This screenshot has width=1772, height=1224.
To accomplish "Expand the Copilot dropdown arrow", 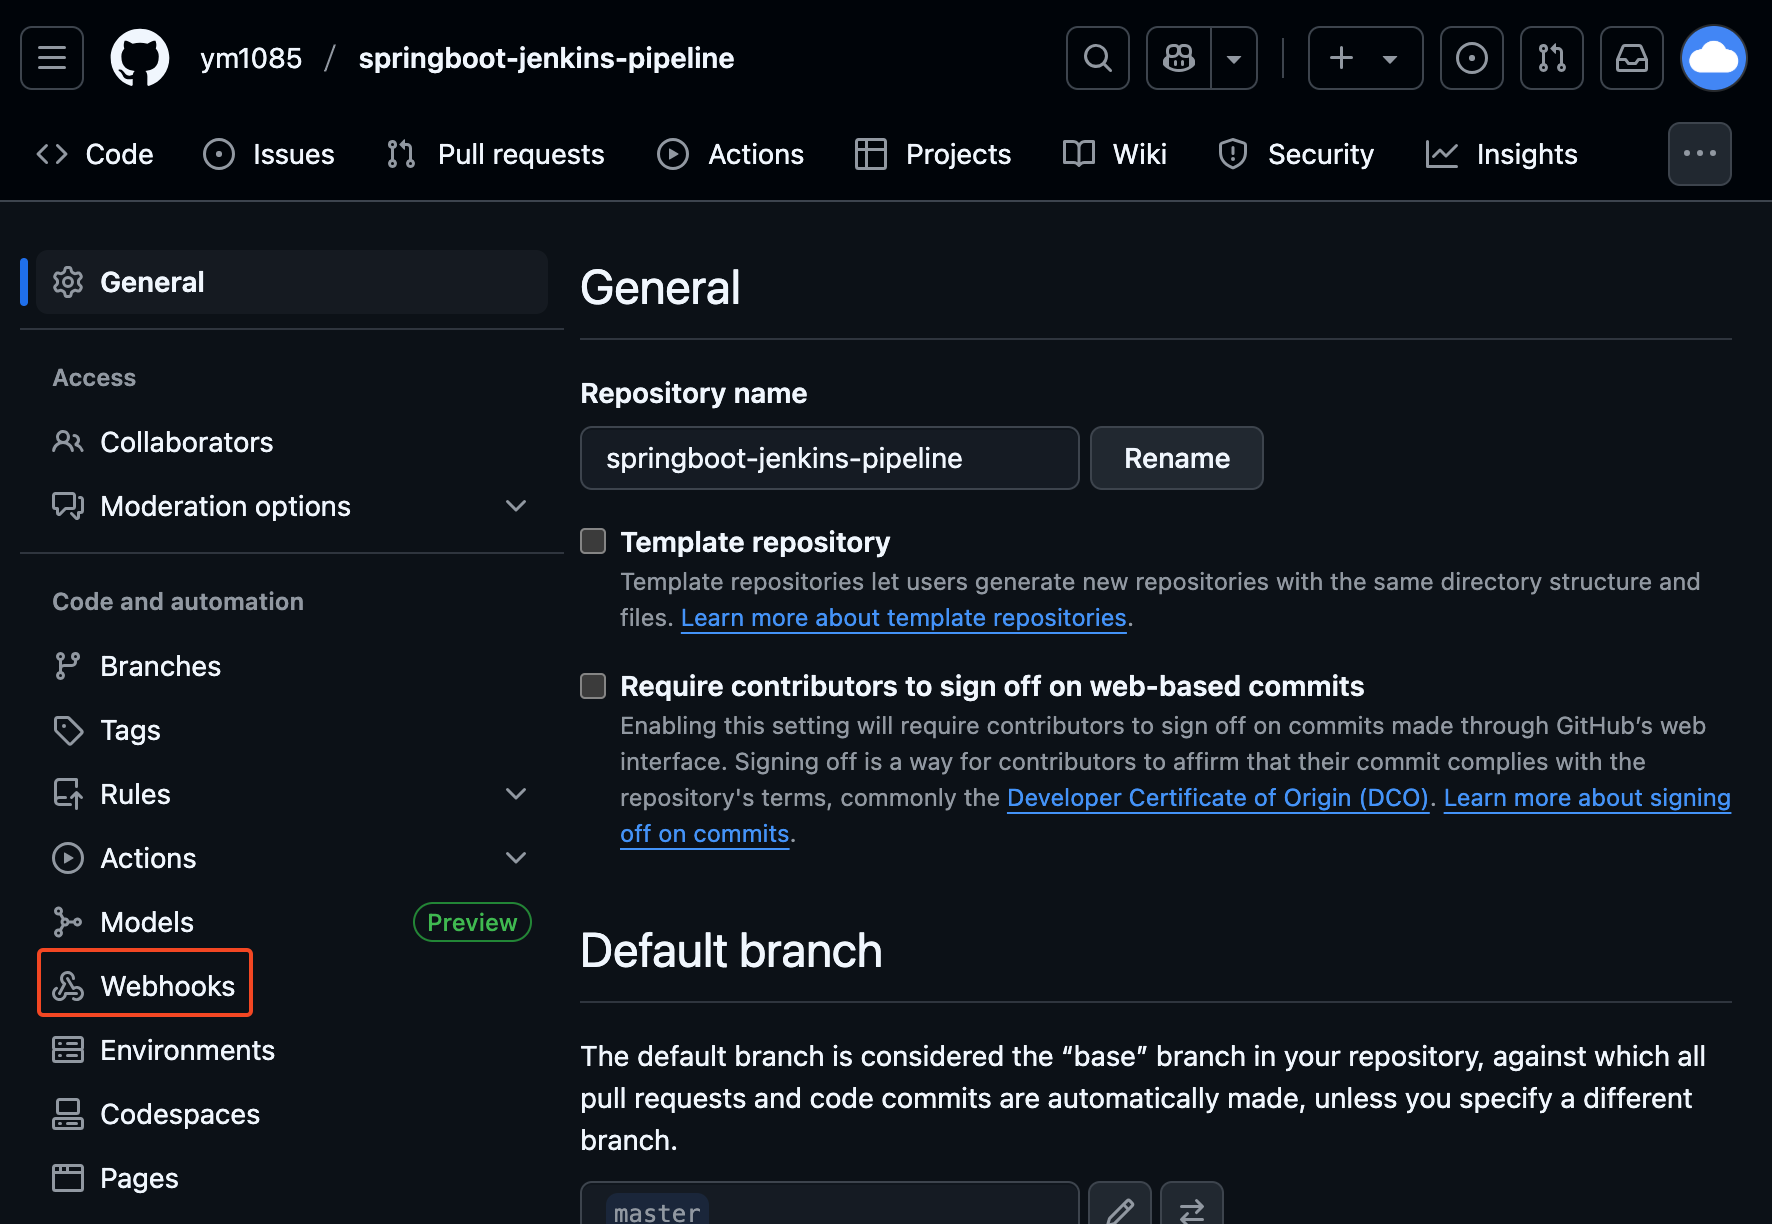I will click(x=1234, y=58).
